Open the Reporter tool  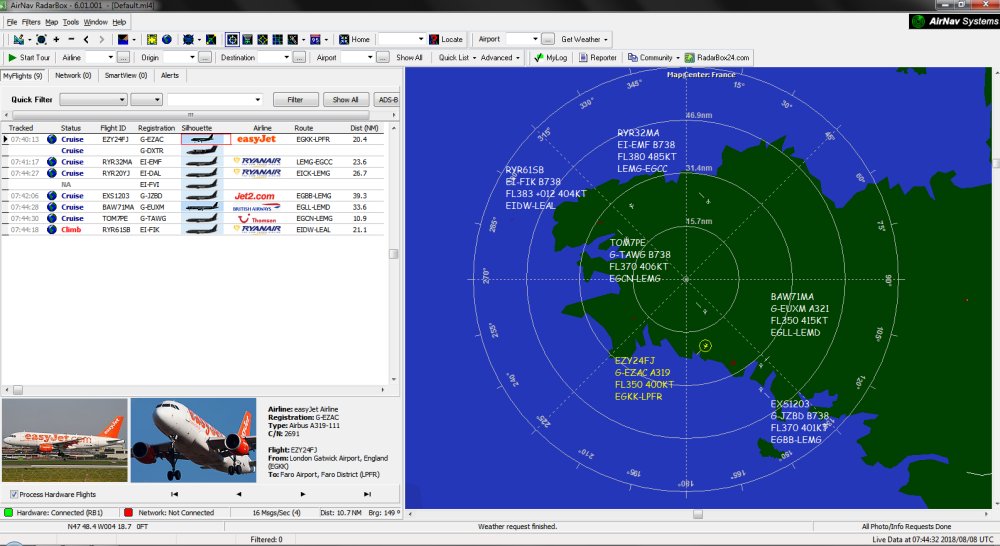coord(597,58)
